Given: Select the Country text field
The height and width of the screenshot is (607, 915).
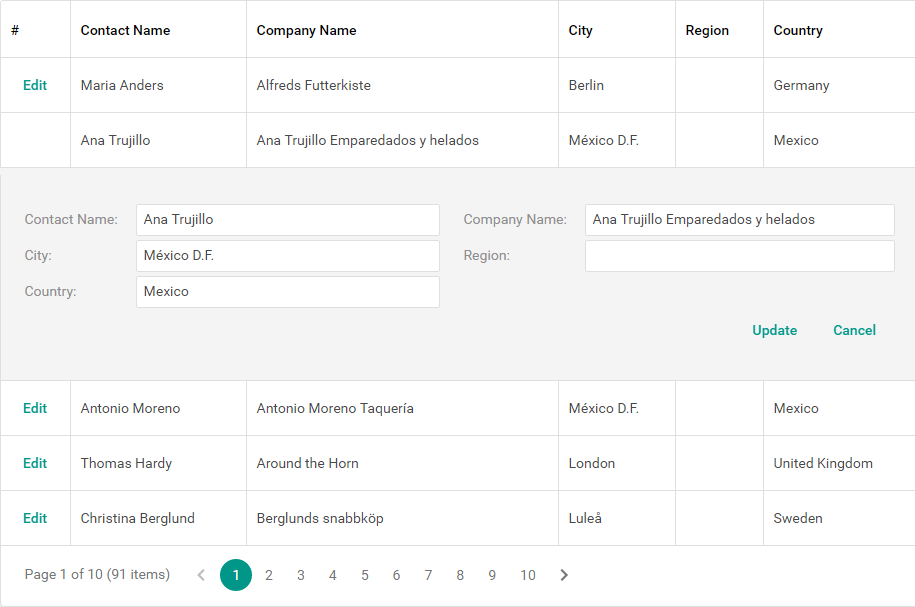Looking at the screenshot, I should (x=287, y=292).
